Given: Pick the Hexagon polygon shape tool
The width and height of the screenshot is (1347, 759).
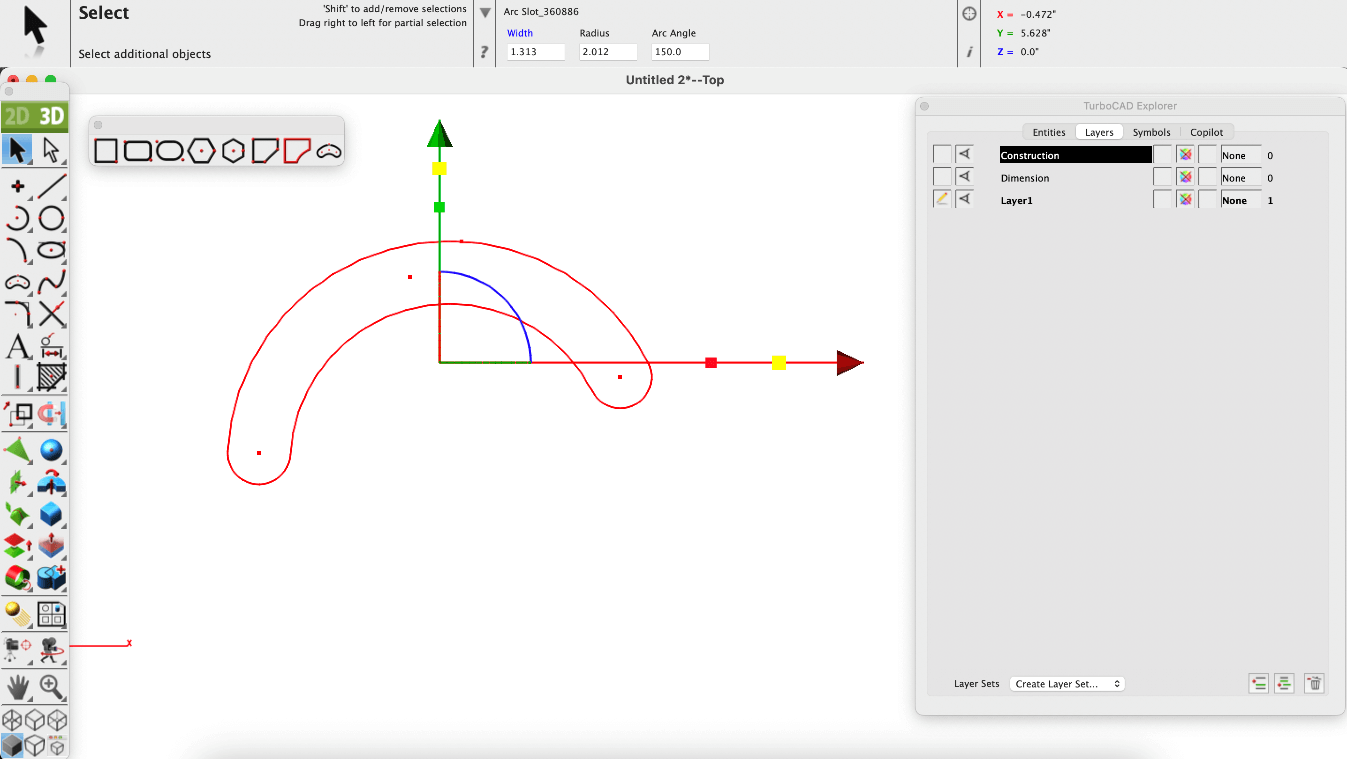Looking at the screenshot, I should click(x=201, y=151).
